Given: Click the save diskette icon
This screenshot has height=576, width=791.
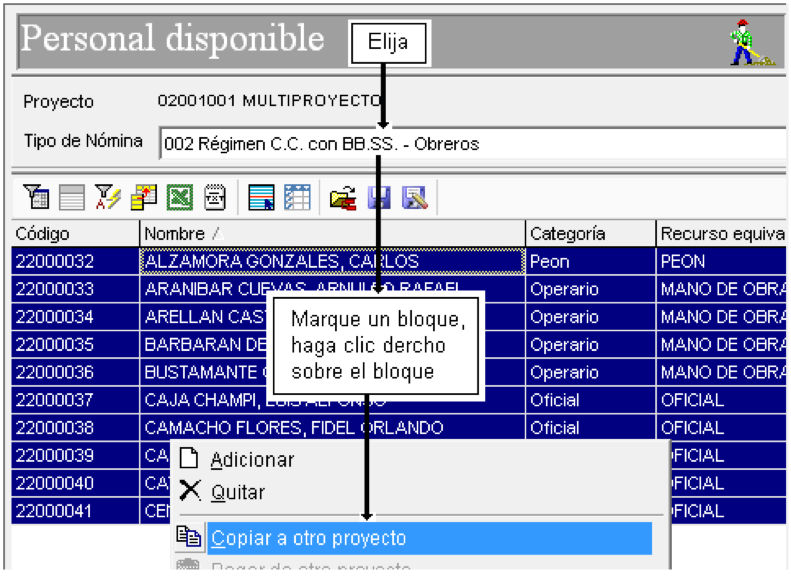Looking at the screenshot, I should coord(379,197).
